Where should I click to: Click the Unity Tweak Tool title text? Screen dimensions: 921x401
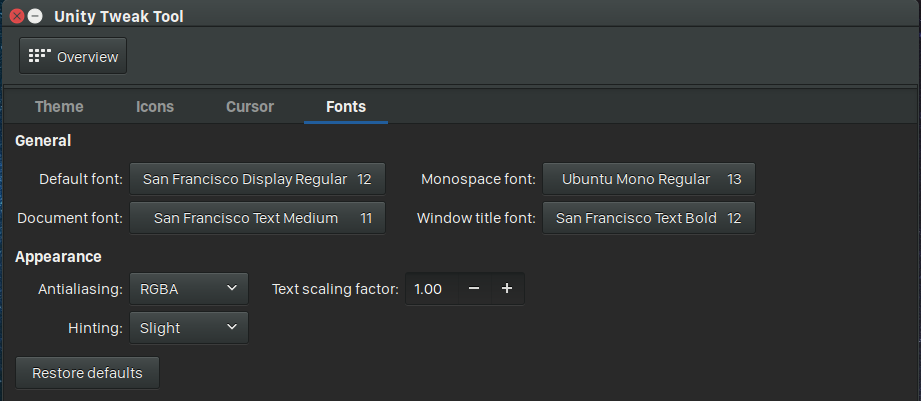(x=119, y=16)
